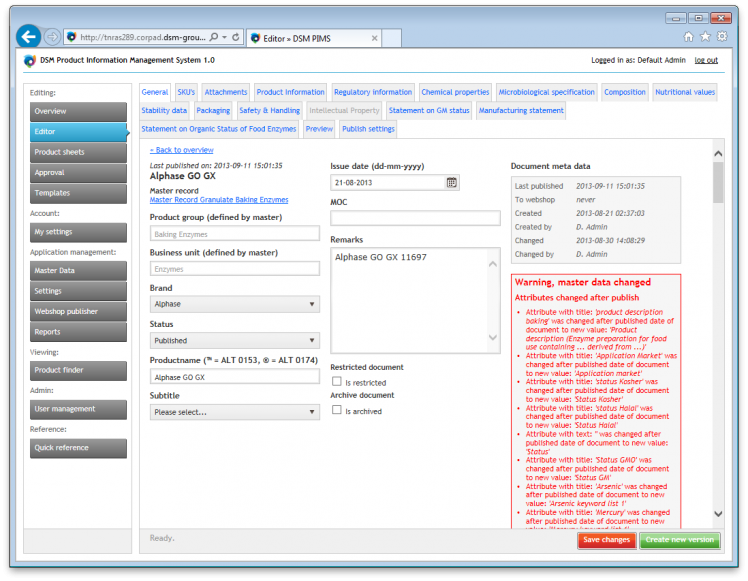Open User management in the sidebar
748x581 pixels.
[x=78, y=410]
